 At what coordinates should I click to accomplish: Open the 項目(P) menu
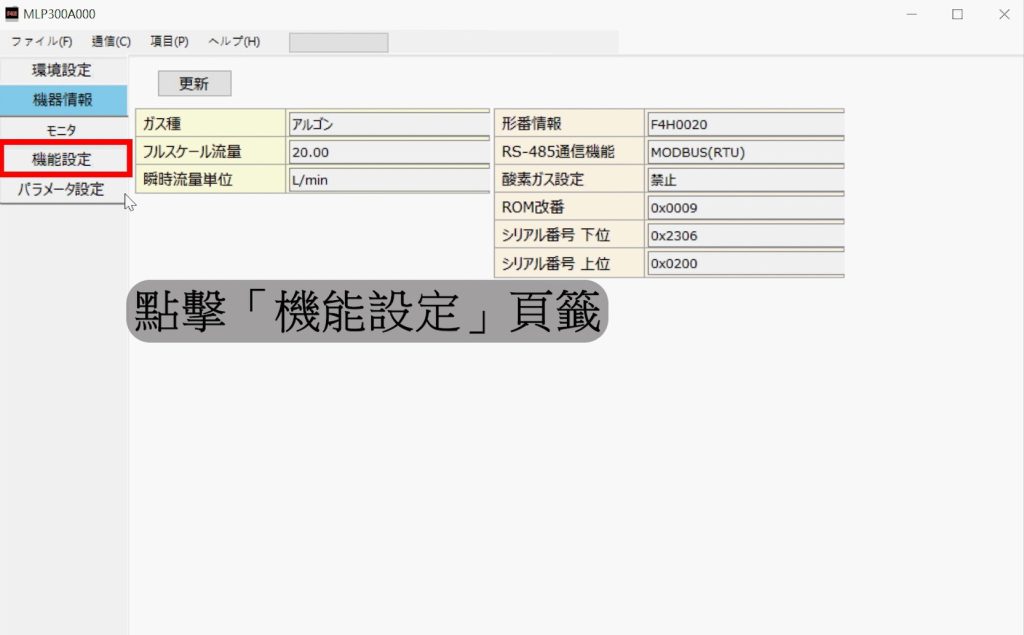[169, 41]
